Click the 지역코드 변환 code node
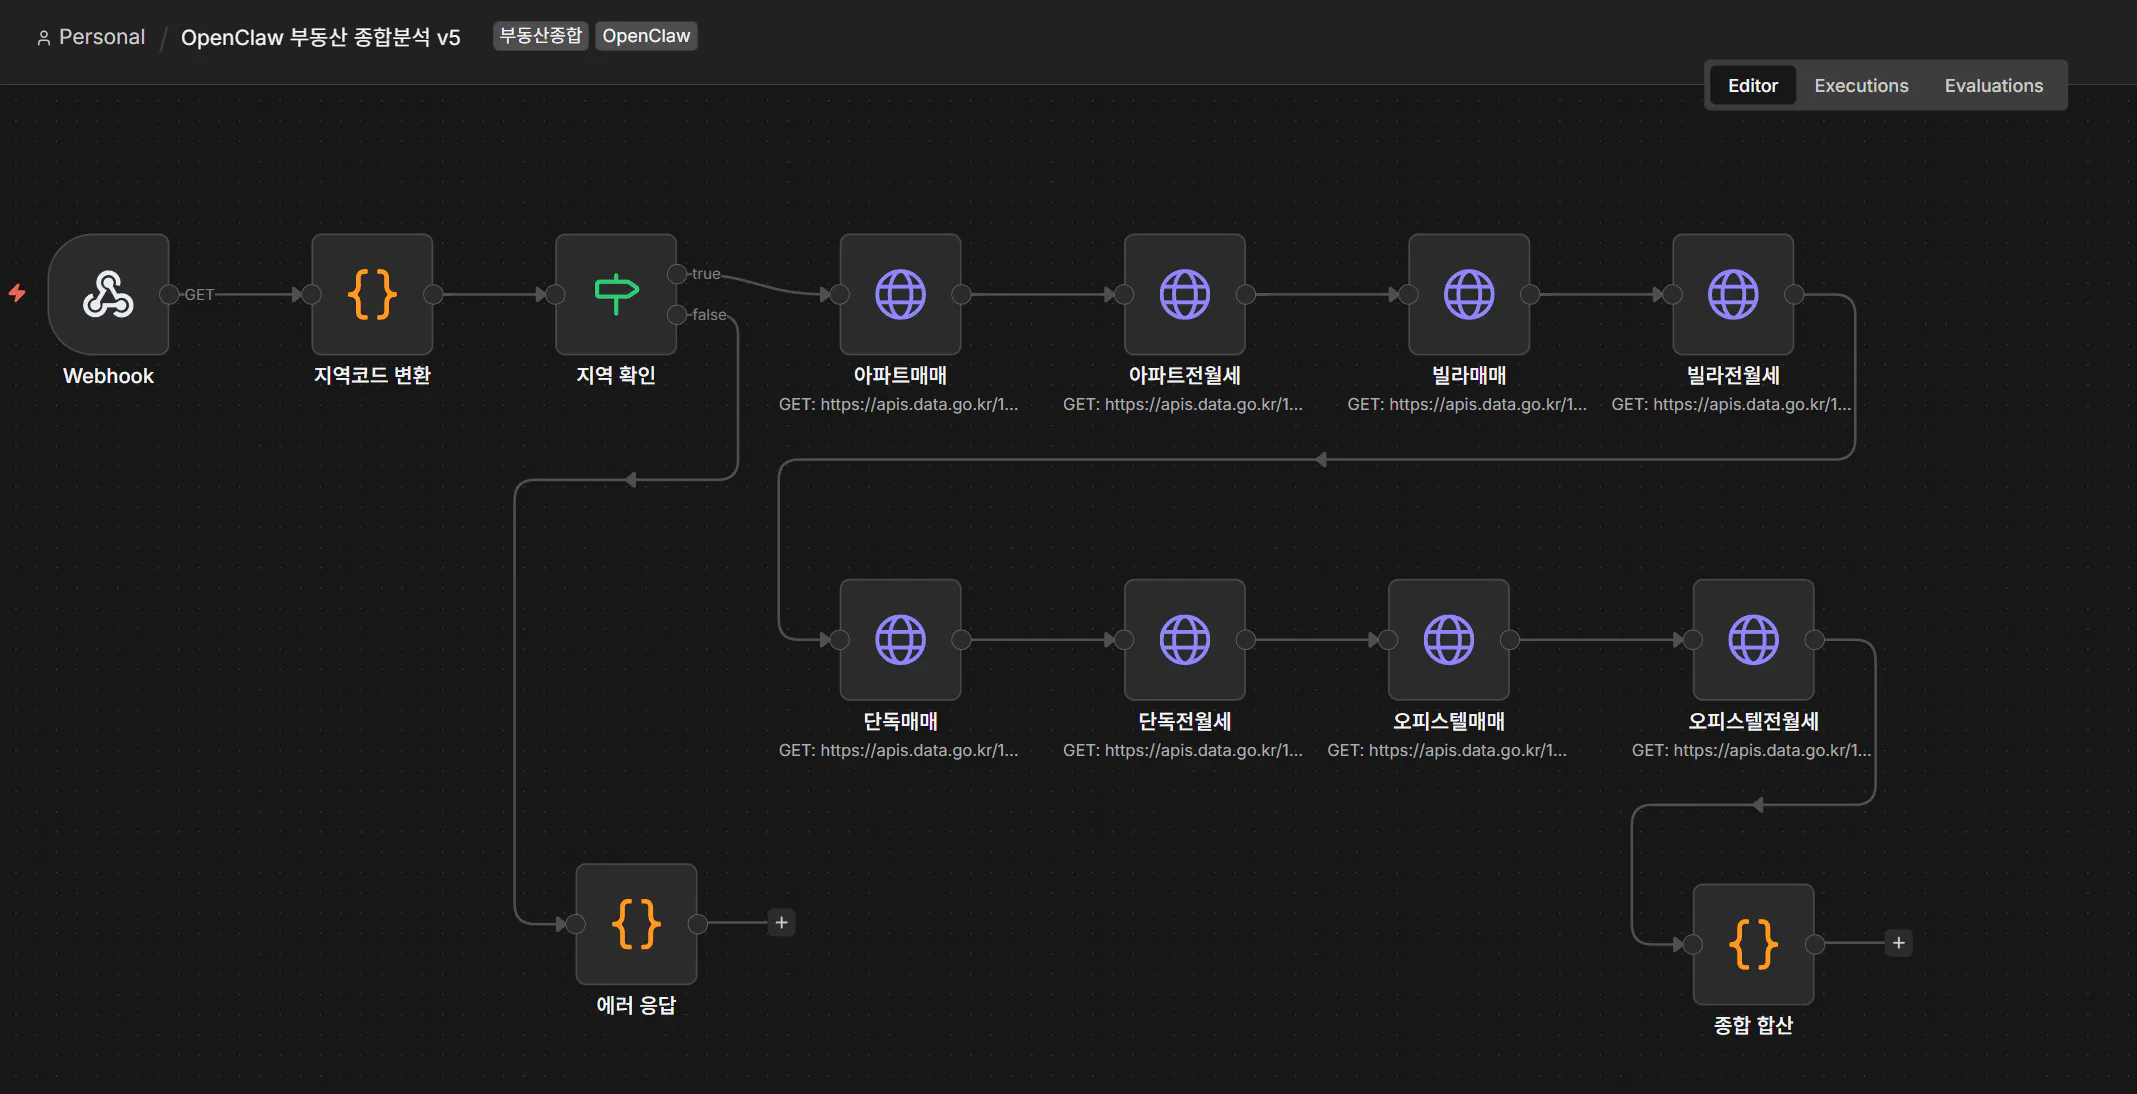This screenshot has height=1094, width=2137. [372, 294]
